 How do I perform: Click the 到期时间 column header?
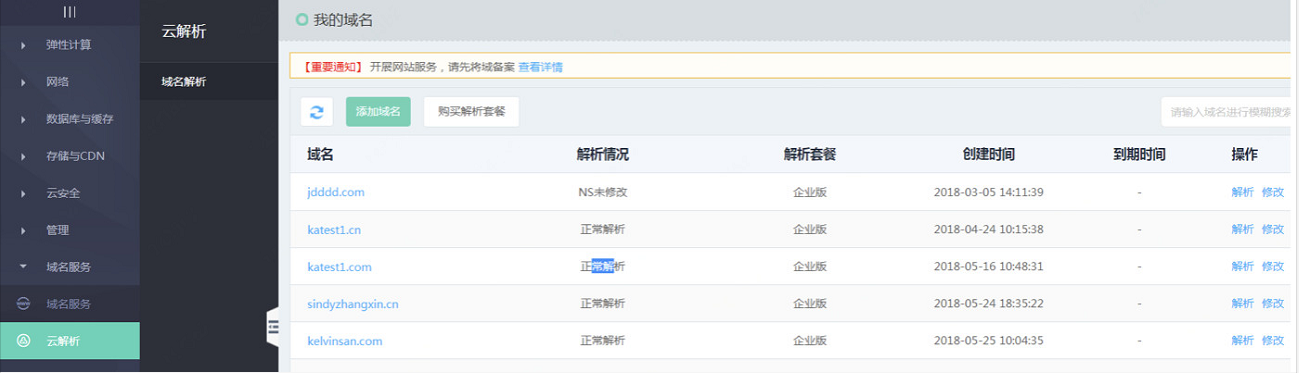point(1140,154)
